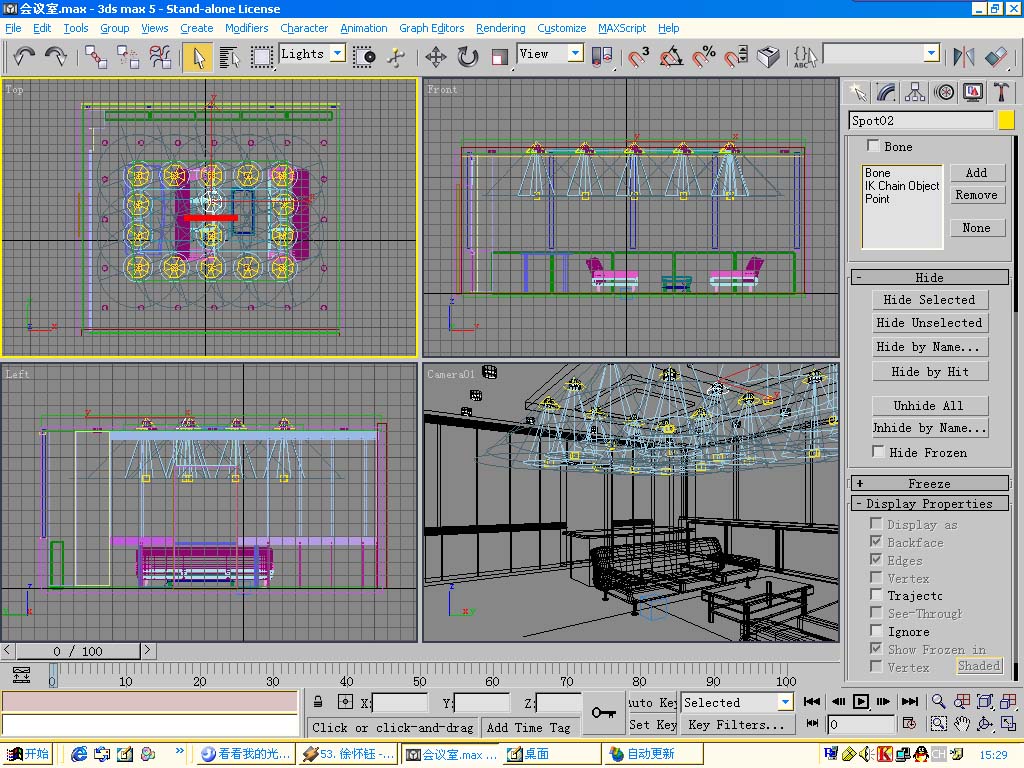Toggle the Ignore display property checkbox
Screen dimensions: 1024x768
[876, 631]
